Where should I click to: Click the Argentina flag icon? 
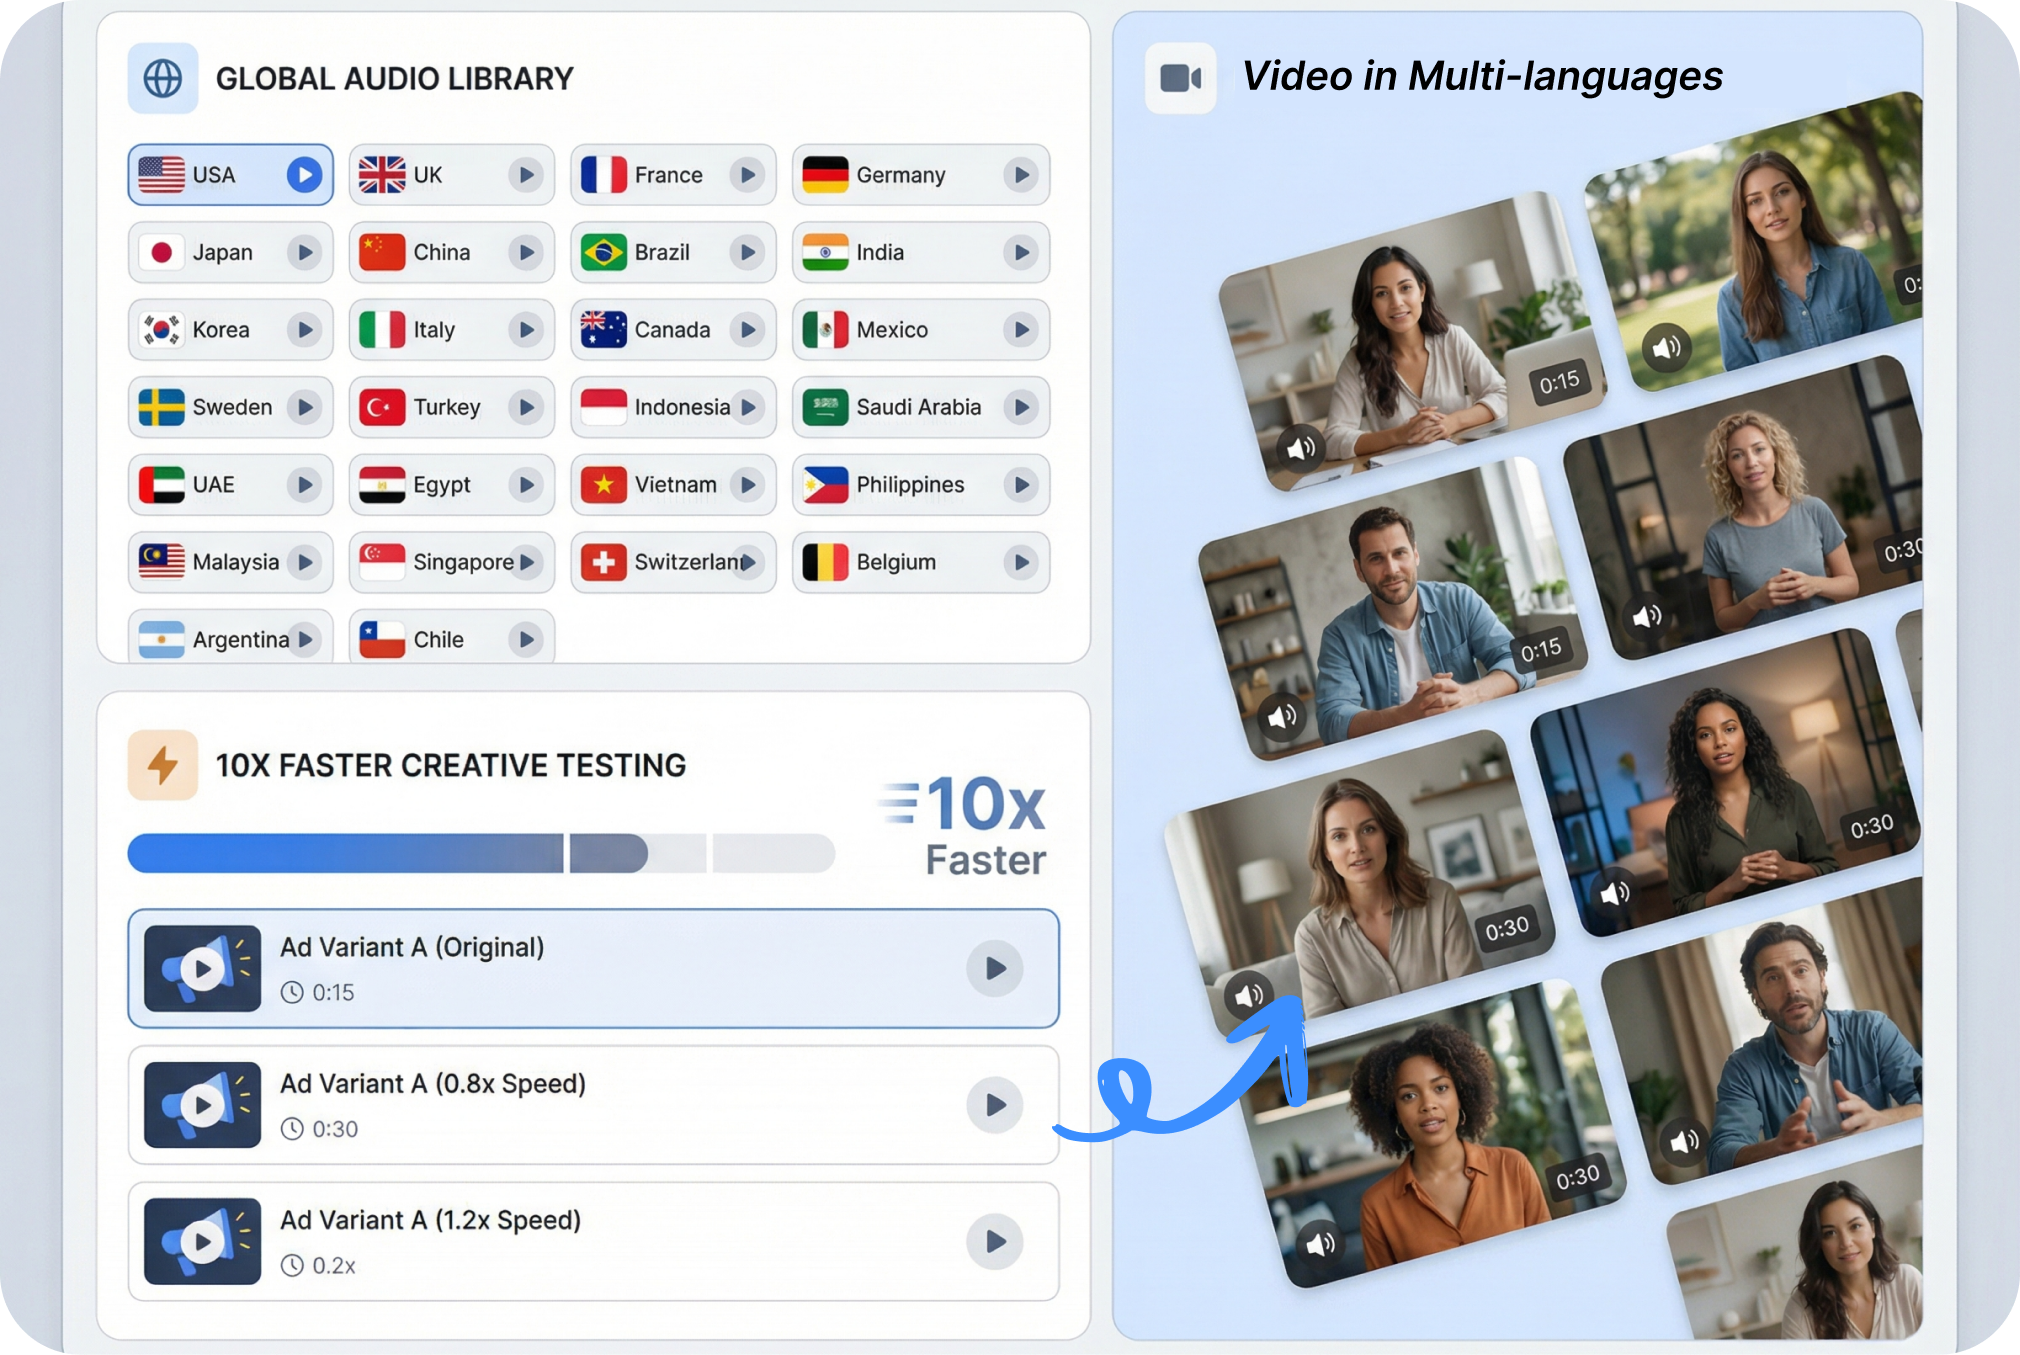[161, 639]
